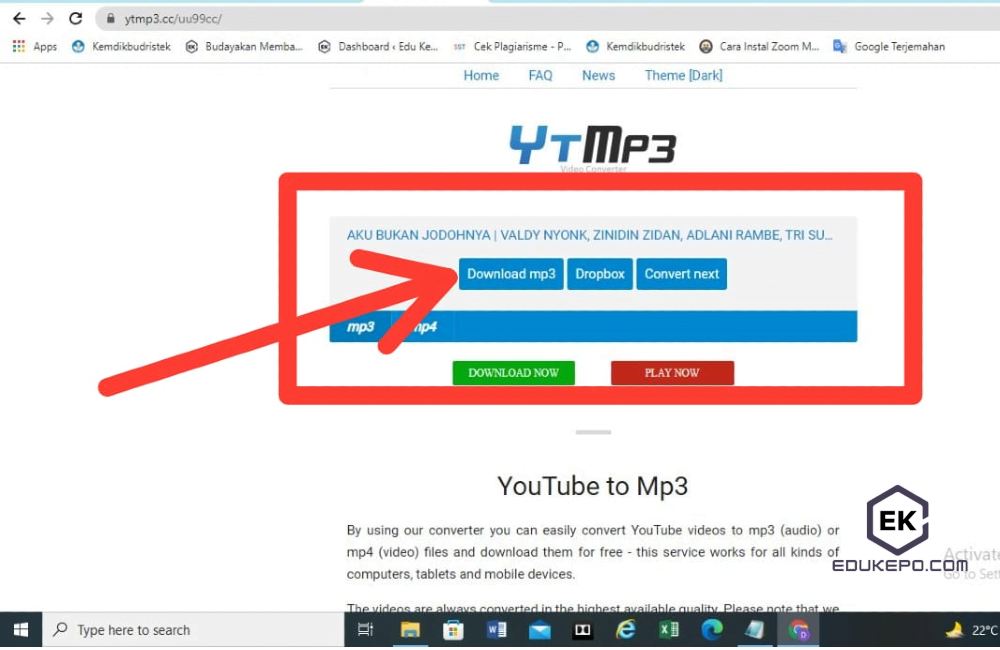Select the mp4 format tab
Image resolution: width=1000 pixels, height=650 pixels.
[x=423, y=327]
